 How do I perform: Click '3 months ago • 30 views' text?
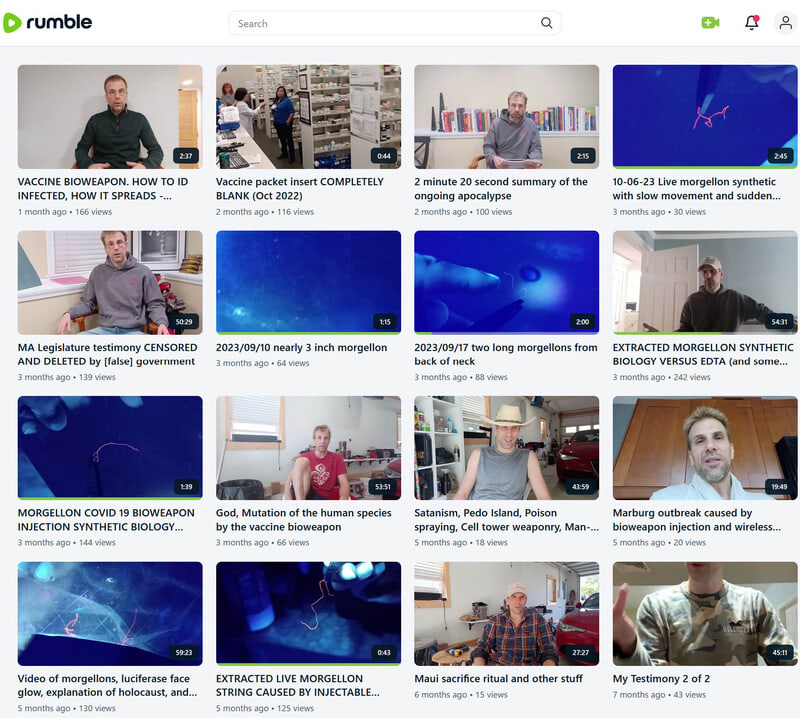(659, 212)
